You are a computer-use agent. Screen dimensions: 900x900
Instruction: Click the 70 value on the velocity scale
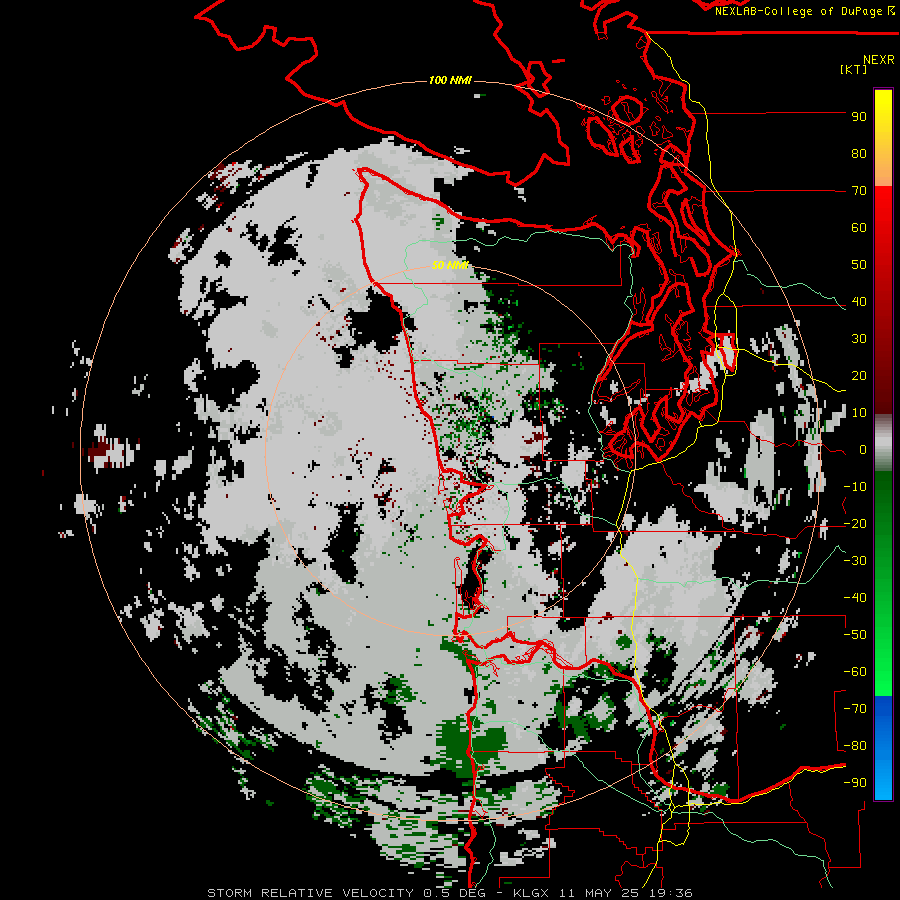[x=859, y=191]
